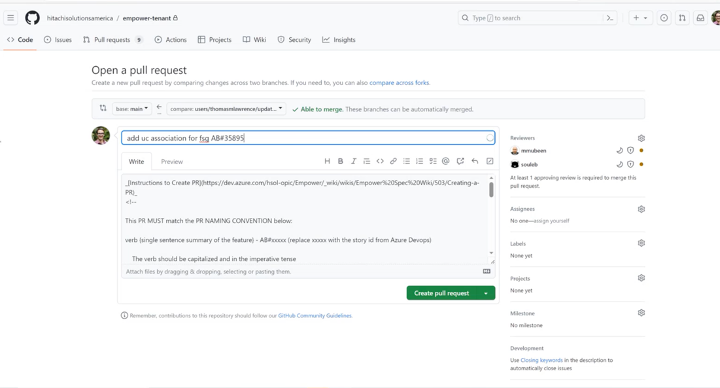Edit Milestone via gear icon
The width and height of the screenshot is (720, 388).
click(641, 313)
